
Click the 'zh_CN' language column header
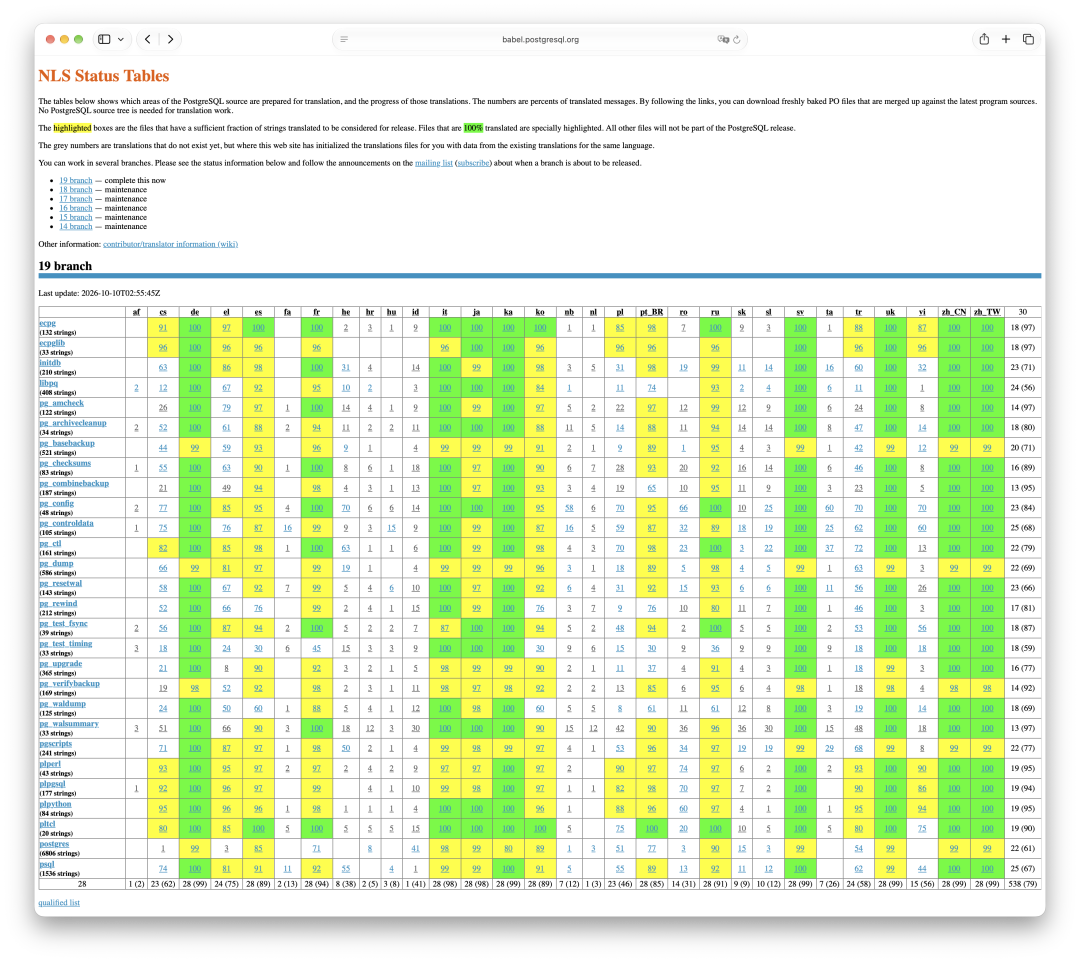click(x=954, y=312)
